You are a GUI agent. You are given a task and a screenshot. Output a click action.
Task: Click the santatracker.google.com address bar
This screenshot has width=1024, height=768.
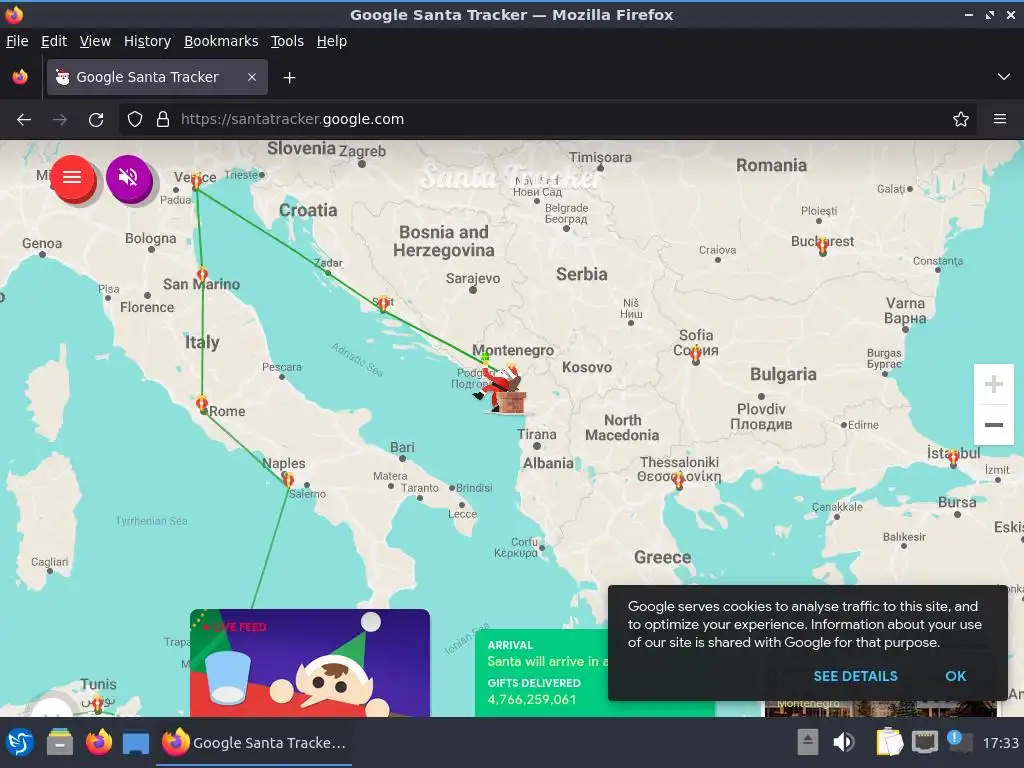point(549,120)
